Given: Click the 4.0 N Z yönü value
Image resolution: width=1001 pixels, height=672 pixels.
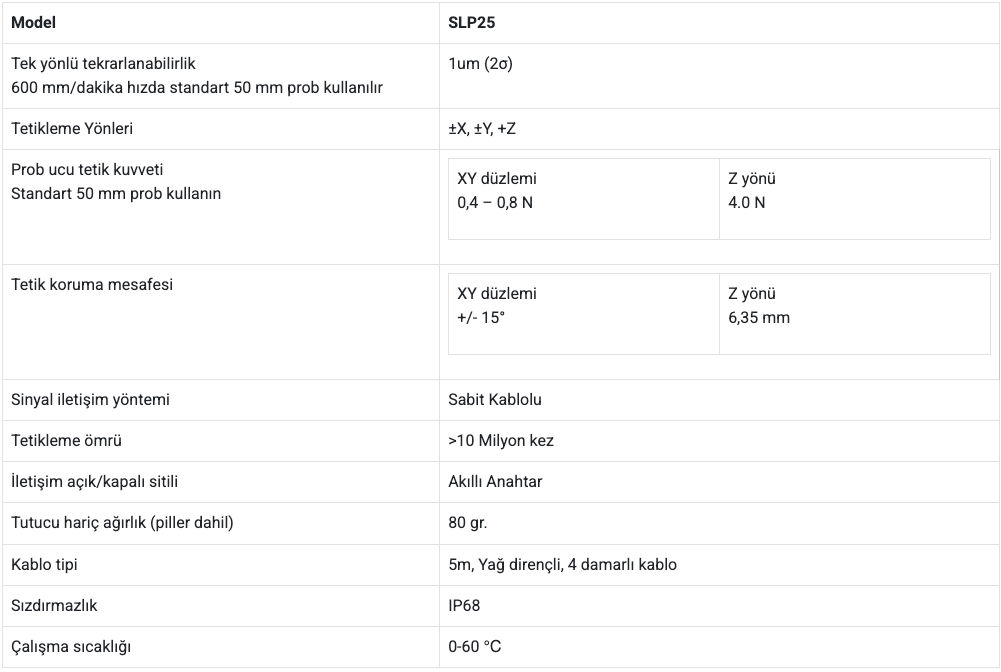Looking at the screenshot, I should pos(747,203).
